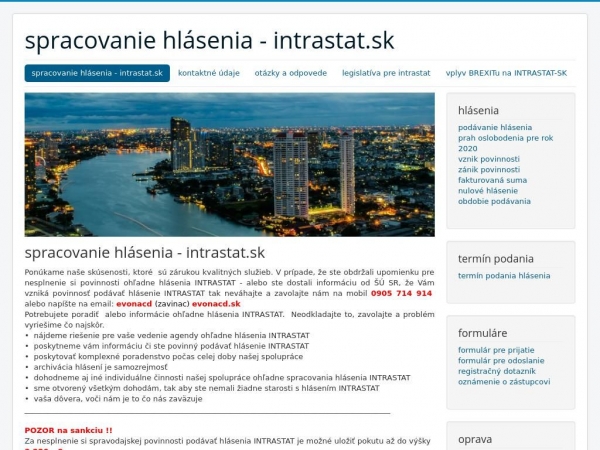Click the 'hlásenia' sidebar heading
This screenshot has width=600, height=450.
(x=478, y=111)
